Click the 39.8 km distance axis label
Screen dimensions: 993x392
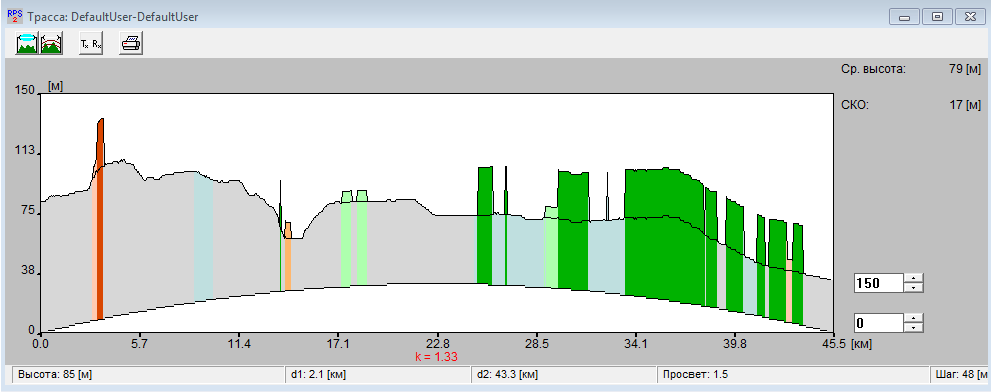(x=735, y=345)
